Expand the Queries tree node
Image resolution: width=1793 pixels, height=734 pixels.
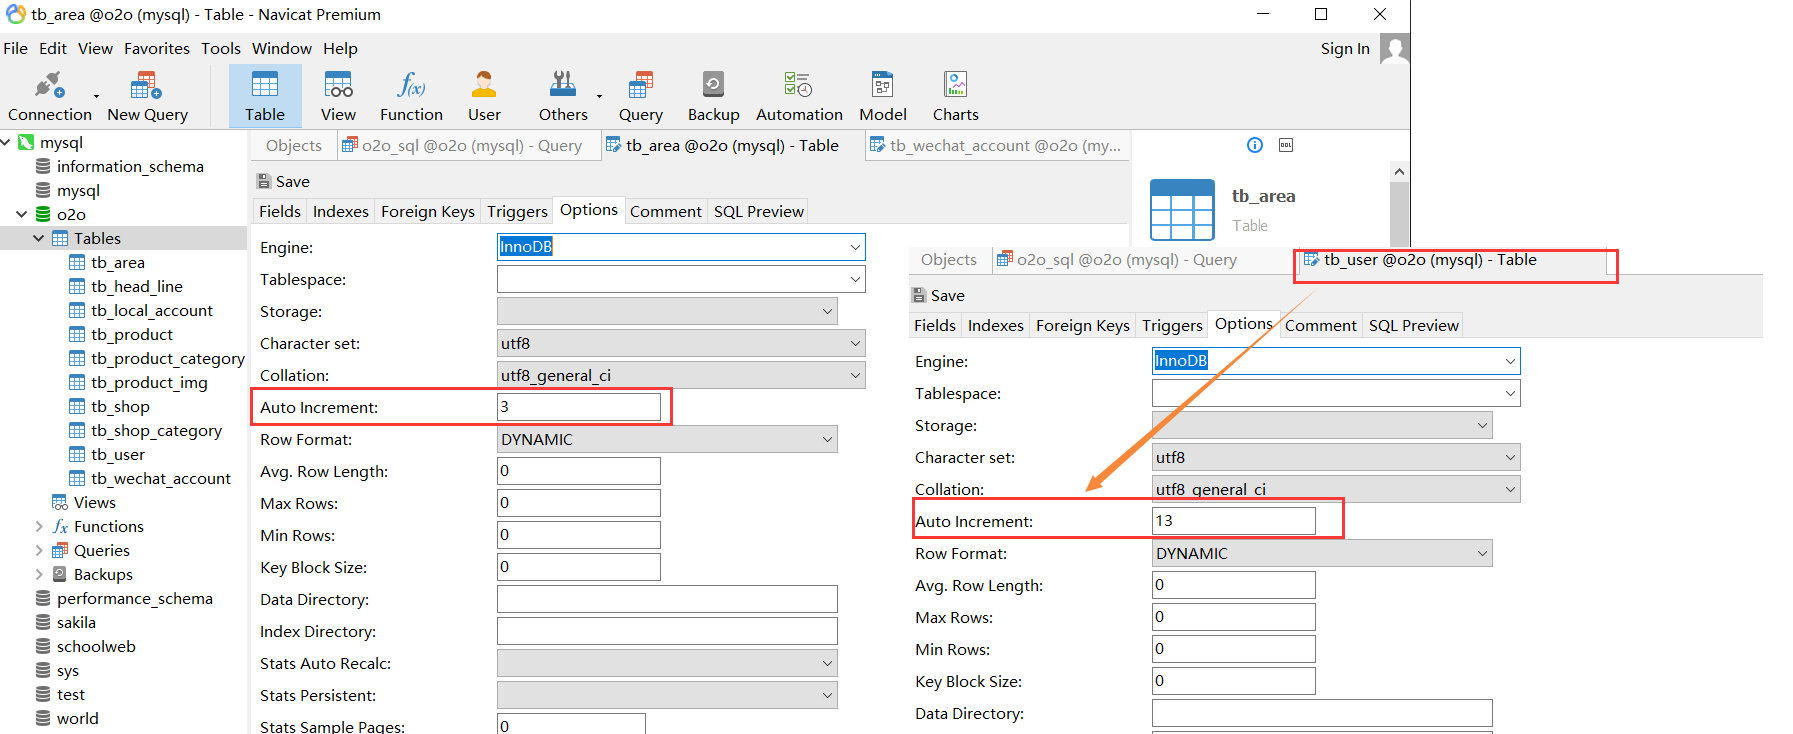[39, 550]
